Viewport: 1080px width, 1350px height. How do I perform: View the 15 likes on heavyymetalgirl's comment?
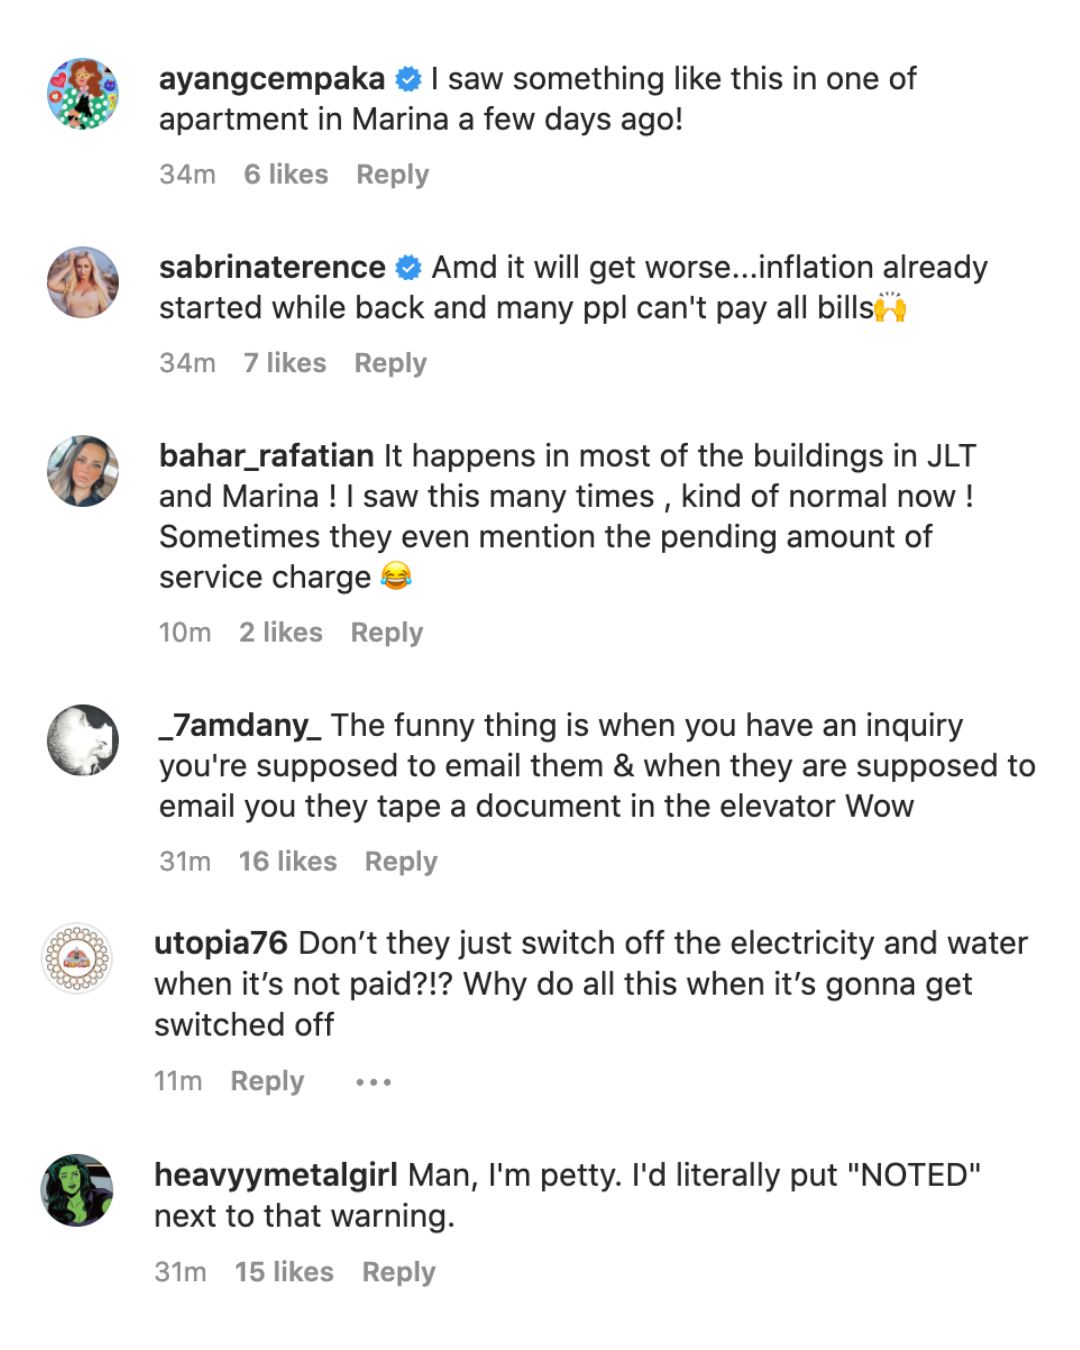point(284,1271)
